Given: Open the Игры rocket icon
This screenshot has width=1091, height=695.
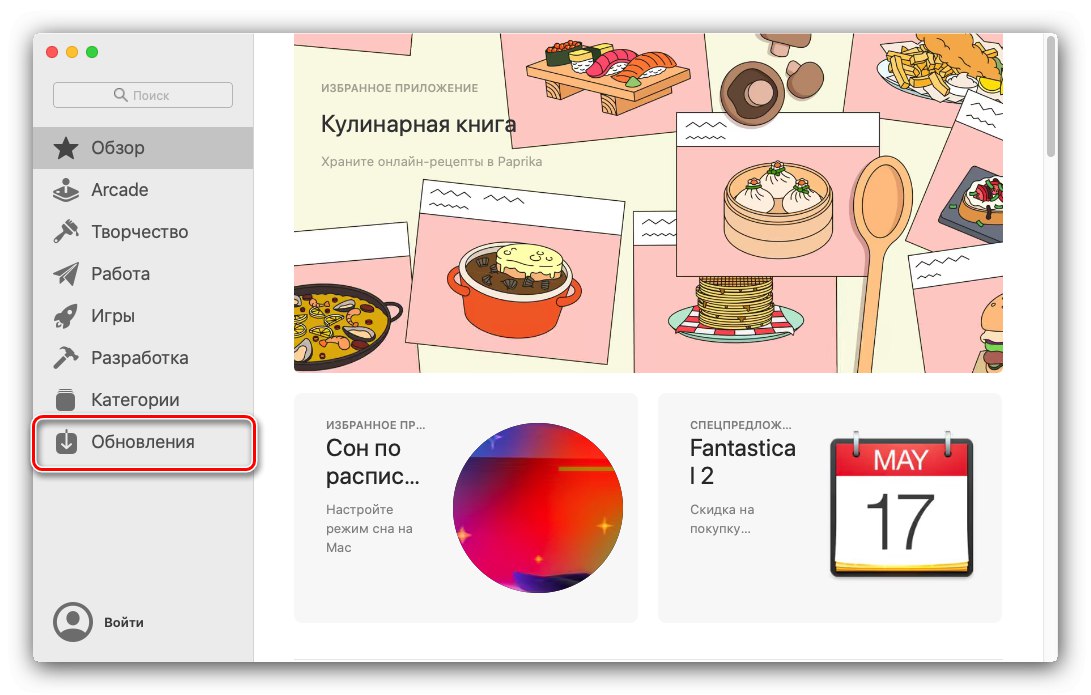Looking at the screenshot, I should (66, 315).
